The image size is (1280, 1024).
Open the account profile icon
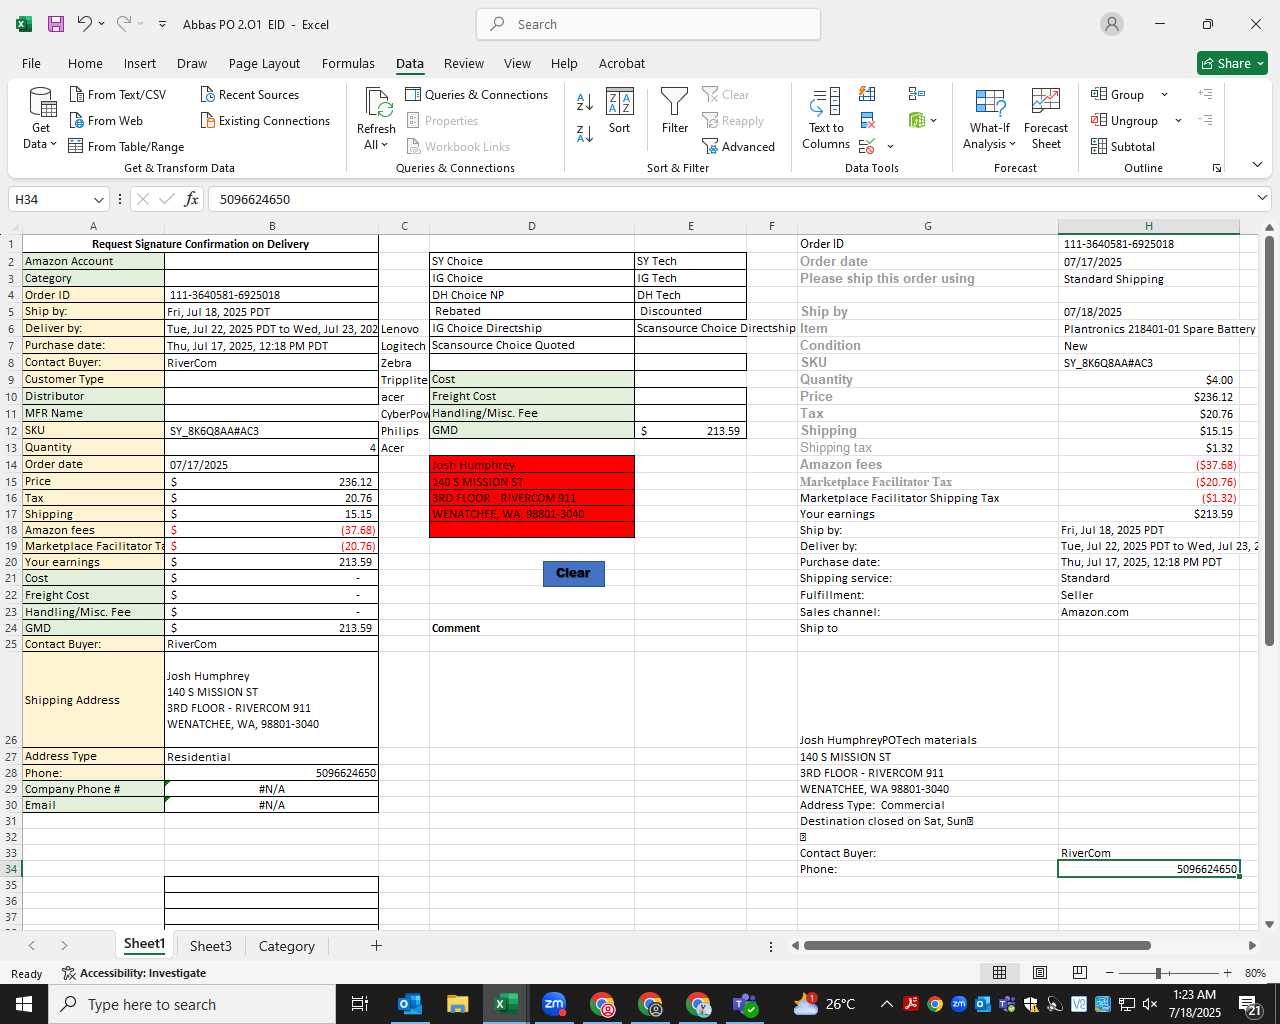click(x=1111, y=24)
